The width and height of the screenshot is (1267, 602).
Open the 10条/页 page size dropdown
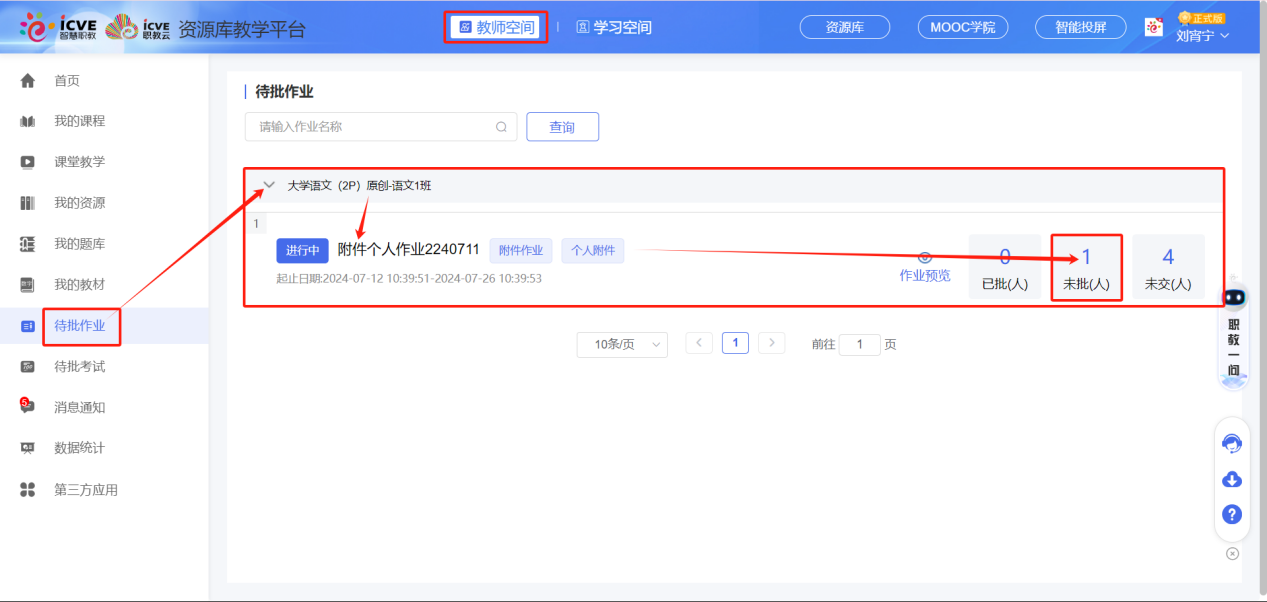[x=621, y=344]
